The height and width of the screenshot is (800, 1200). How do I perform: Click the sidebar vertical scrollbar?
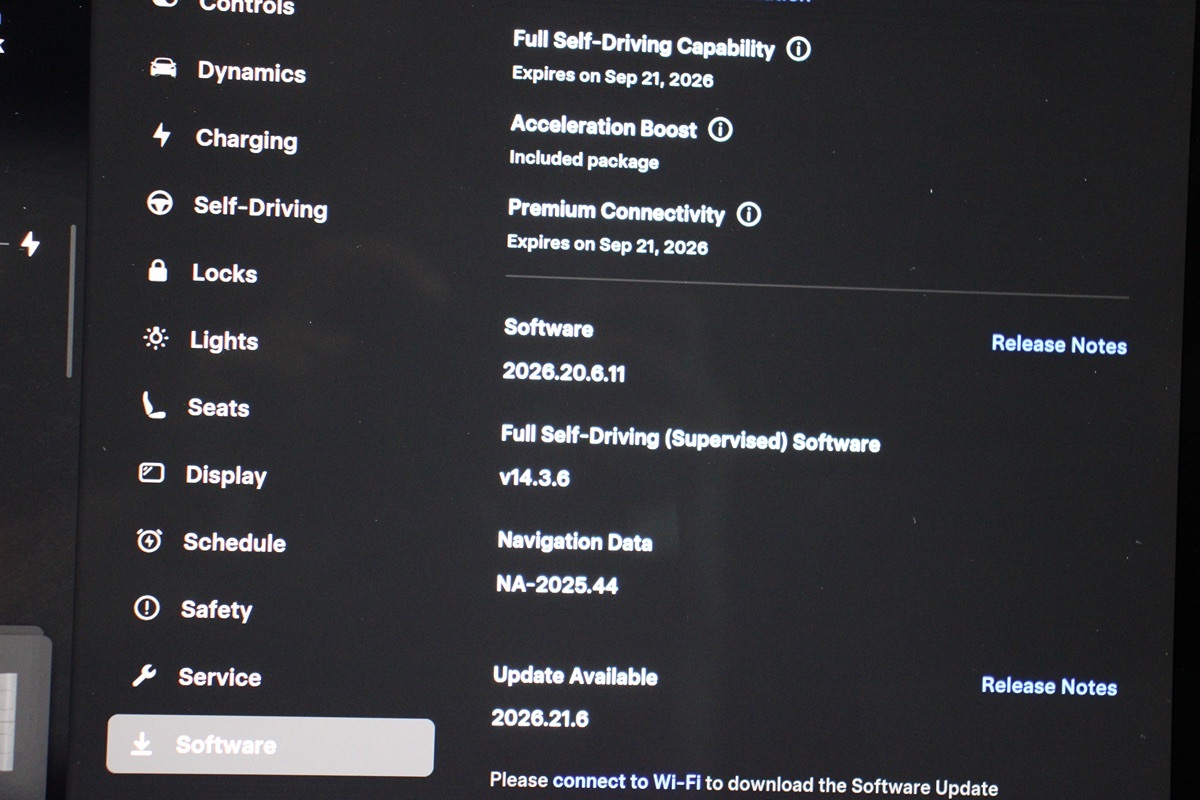coord(70,300)
